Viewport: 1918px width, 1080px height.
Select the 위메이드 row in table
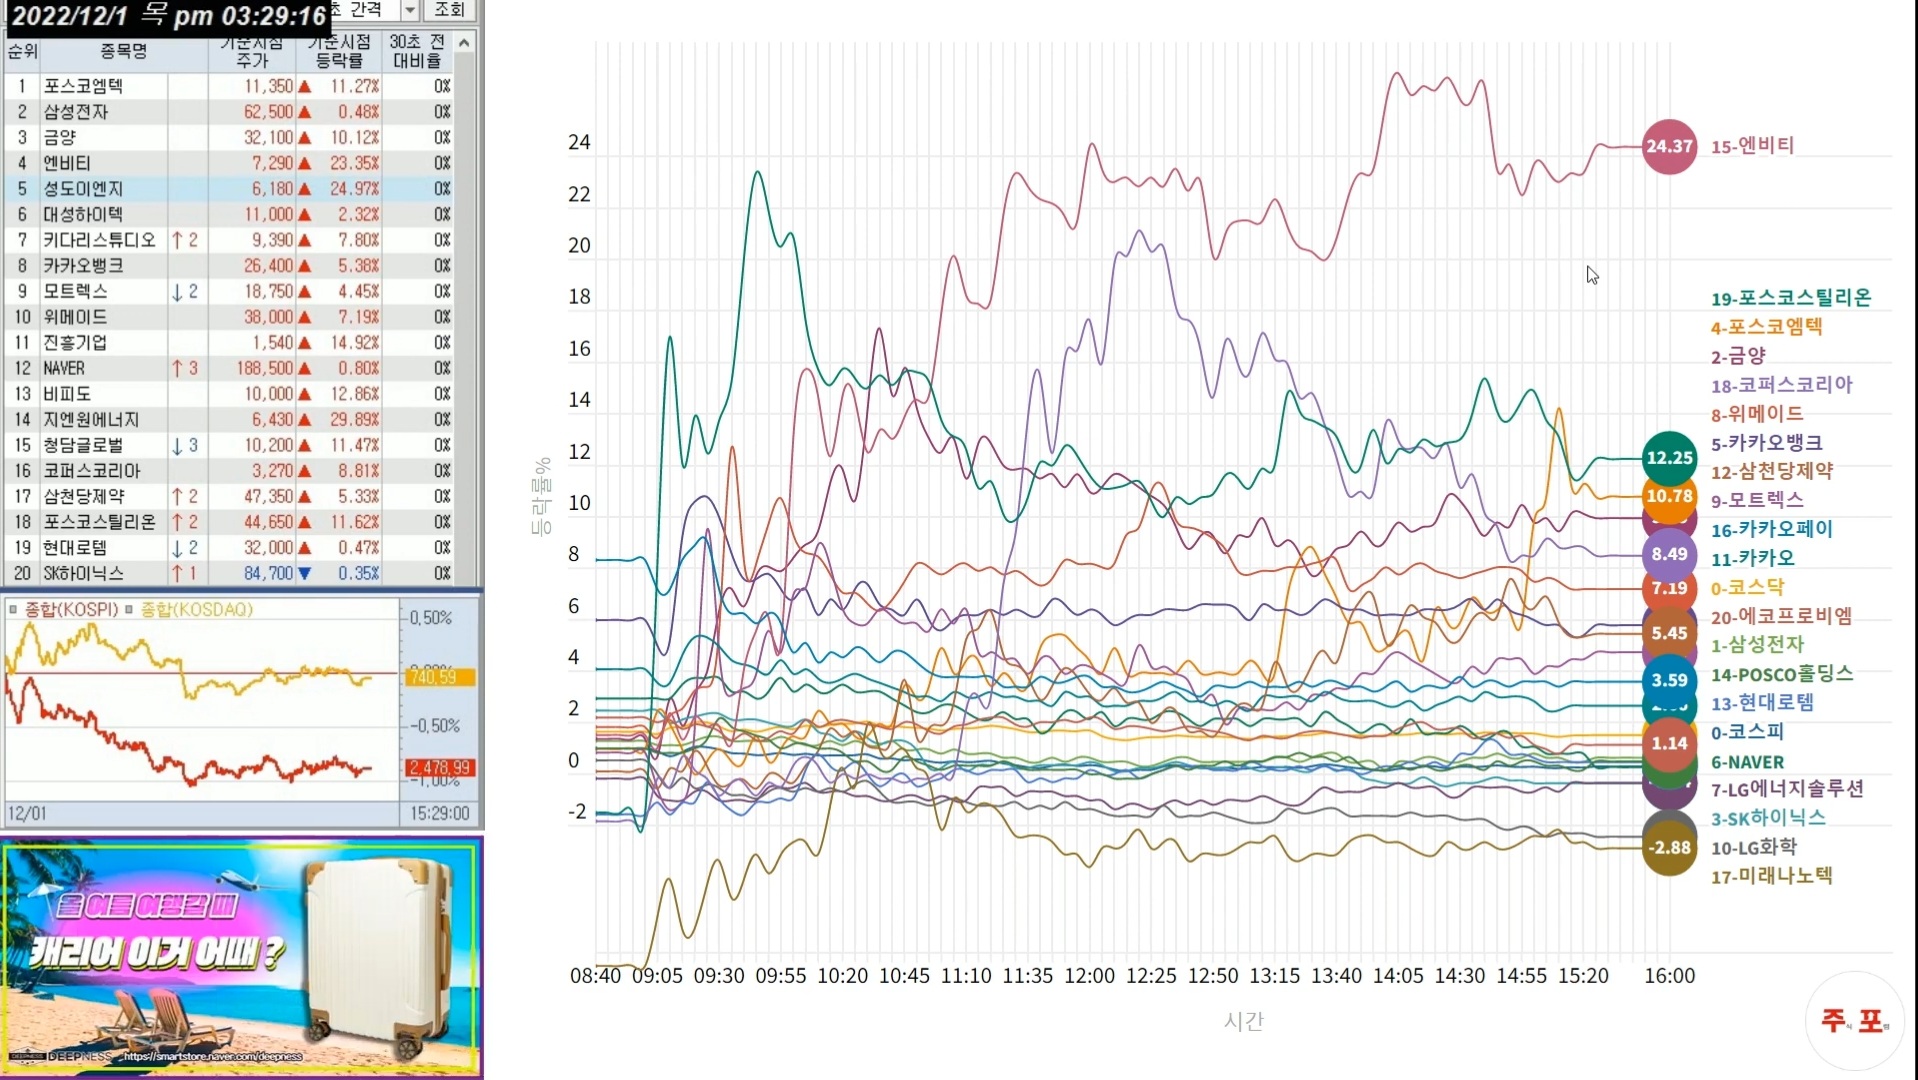229,317
